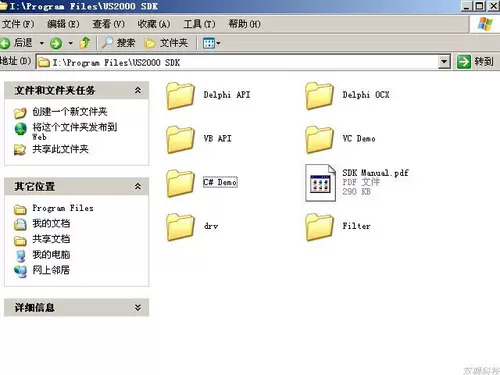Screen dimensions: 500x375
Task: Select the VB API folder icon
Action: pyautogui.click(x=180, y=140)
